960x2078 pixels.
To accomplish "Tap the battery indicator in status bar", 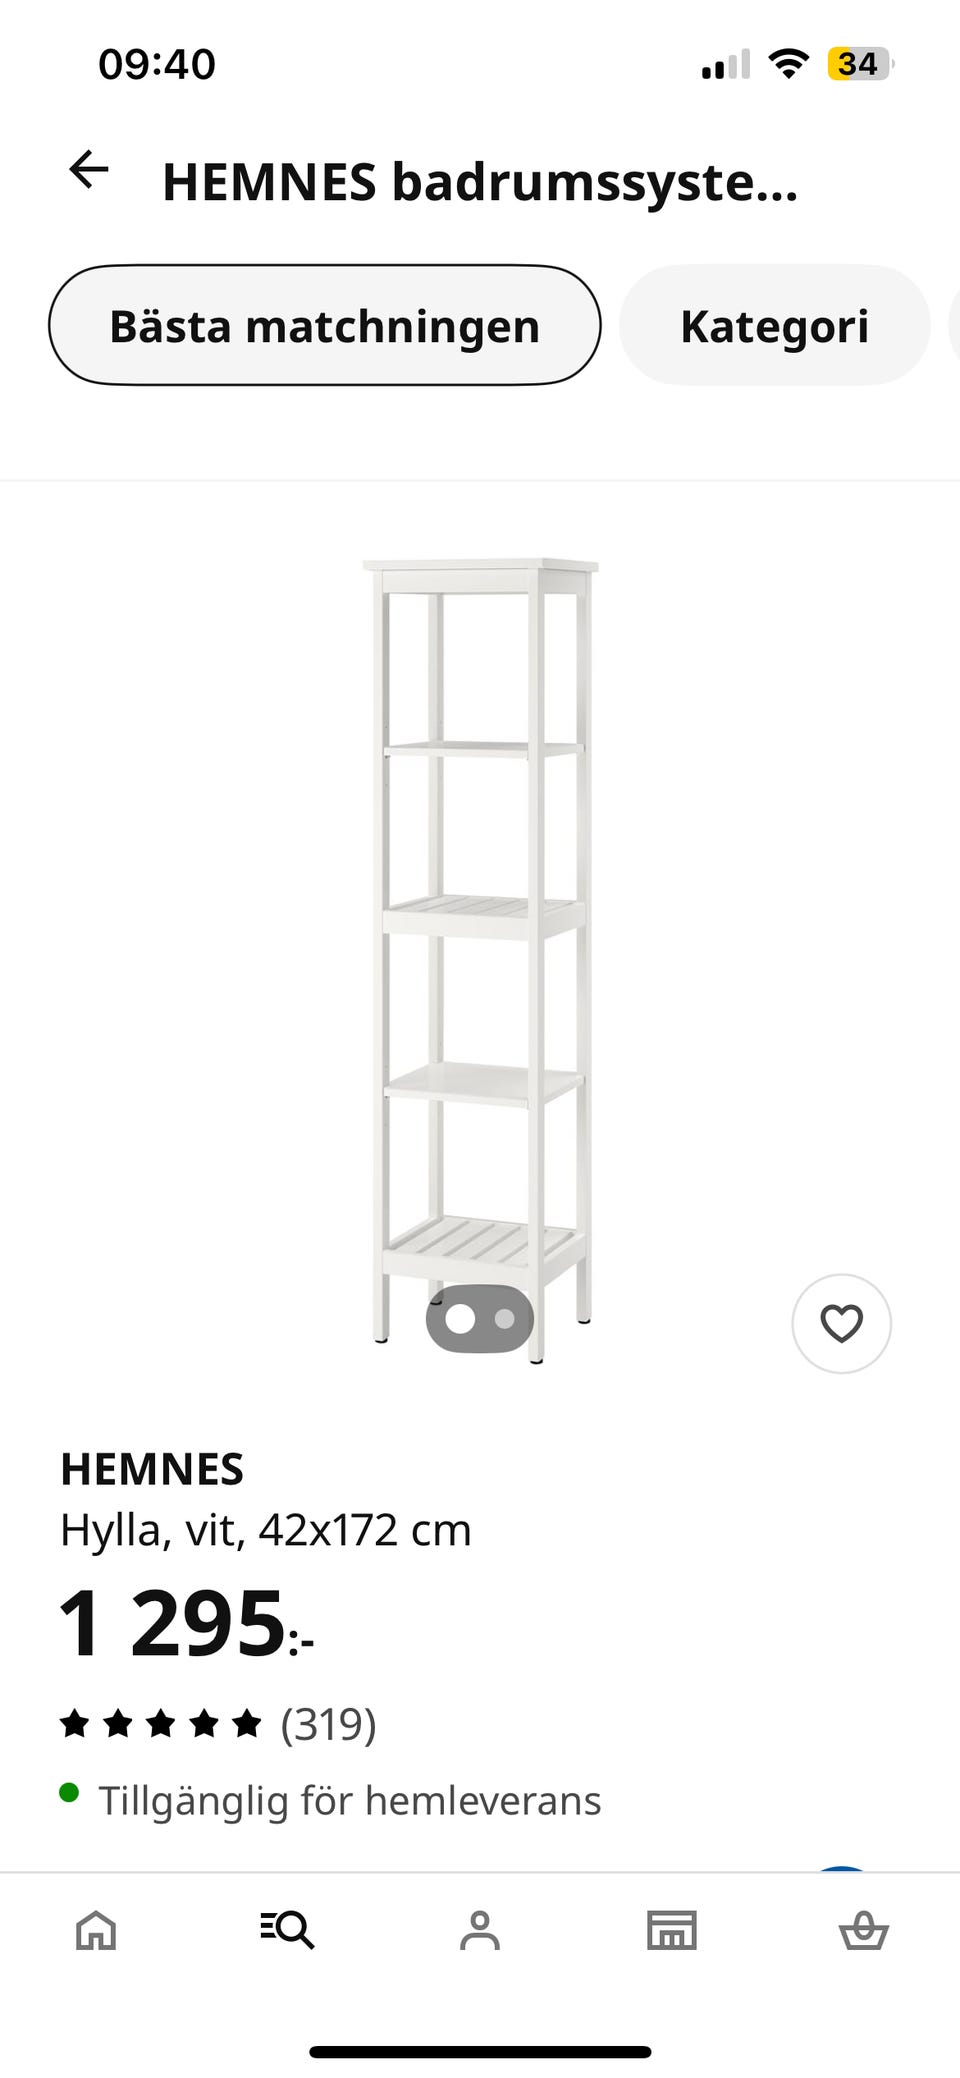I will pyautogui.click(x=860, y=64).
